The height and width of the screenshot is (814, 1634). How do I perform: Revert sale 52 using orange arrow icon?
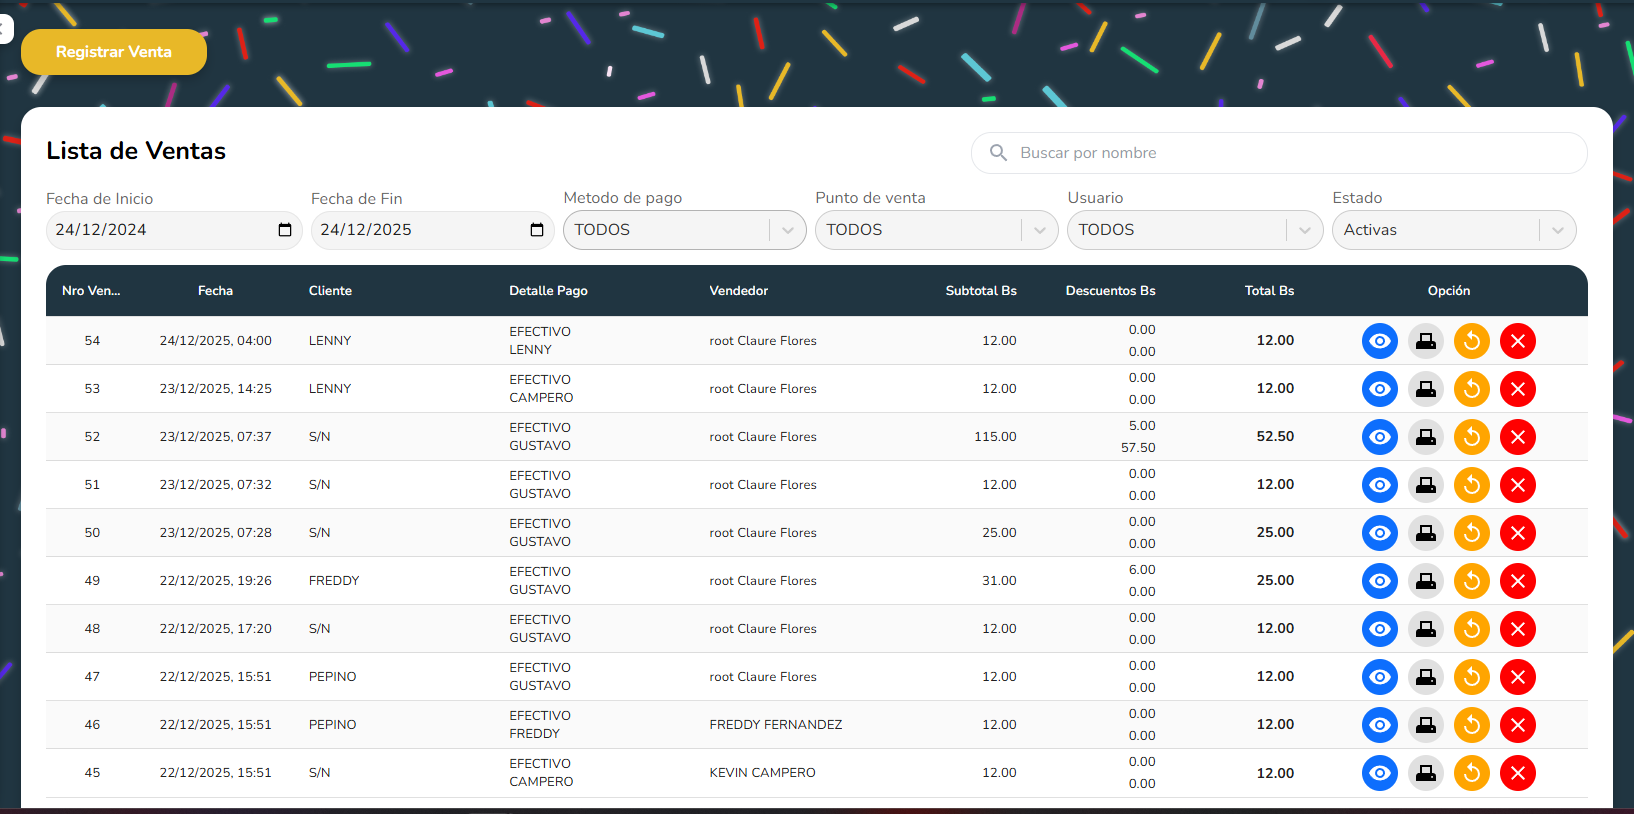(x=1471, y=437)
